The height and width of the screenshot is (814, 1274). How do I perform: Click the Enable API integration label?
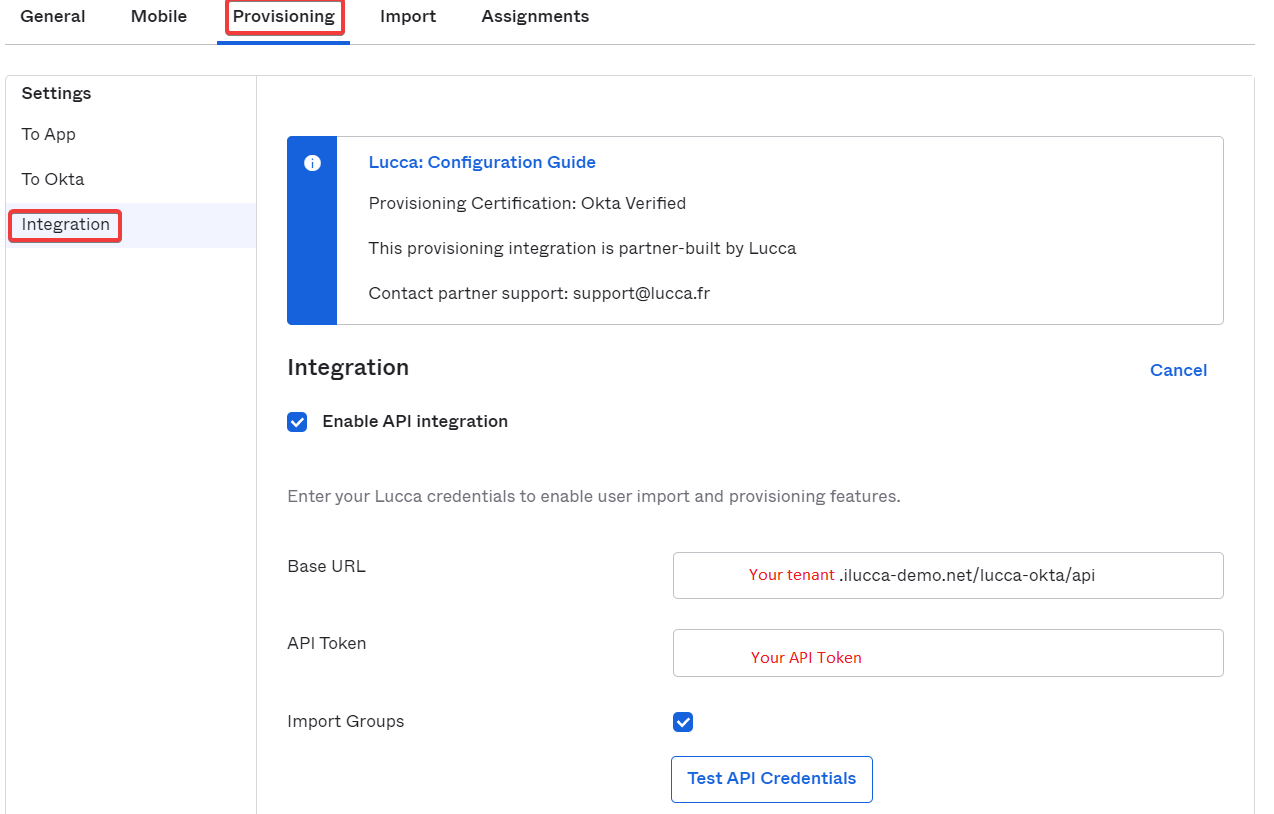(x=415, y=421)
